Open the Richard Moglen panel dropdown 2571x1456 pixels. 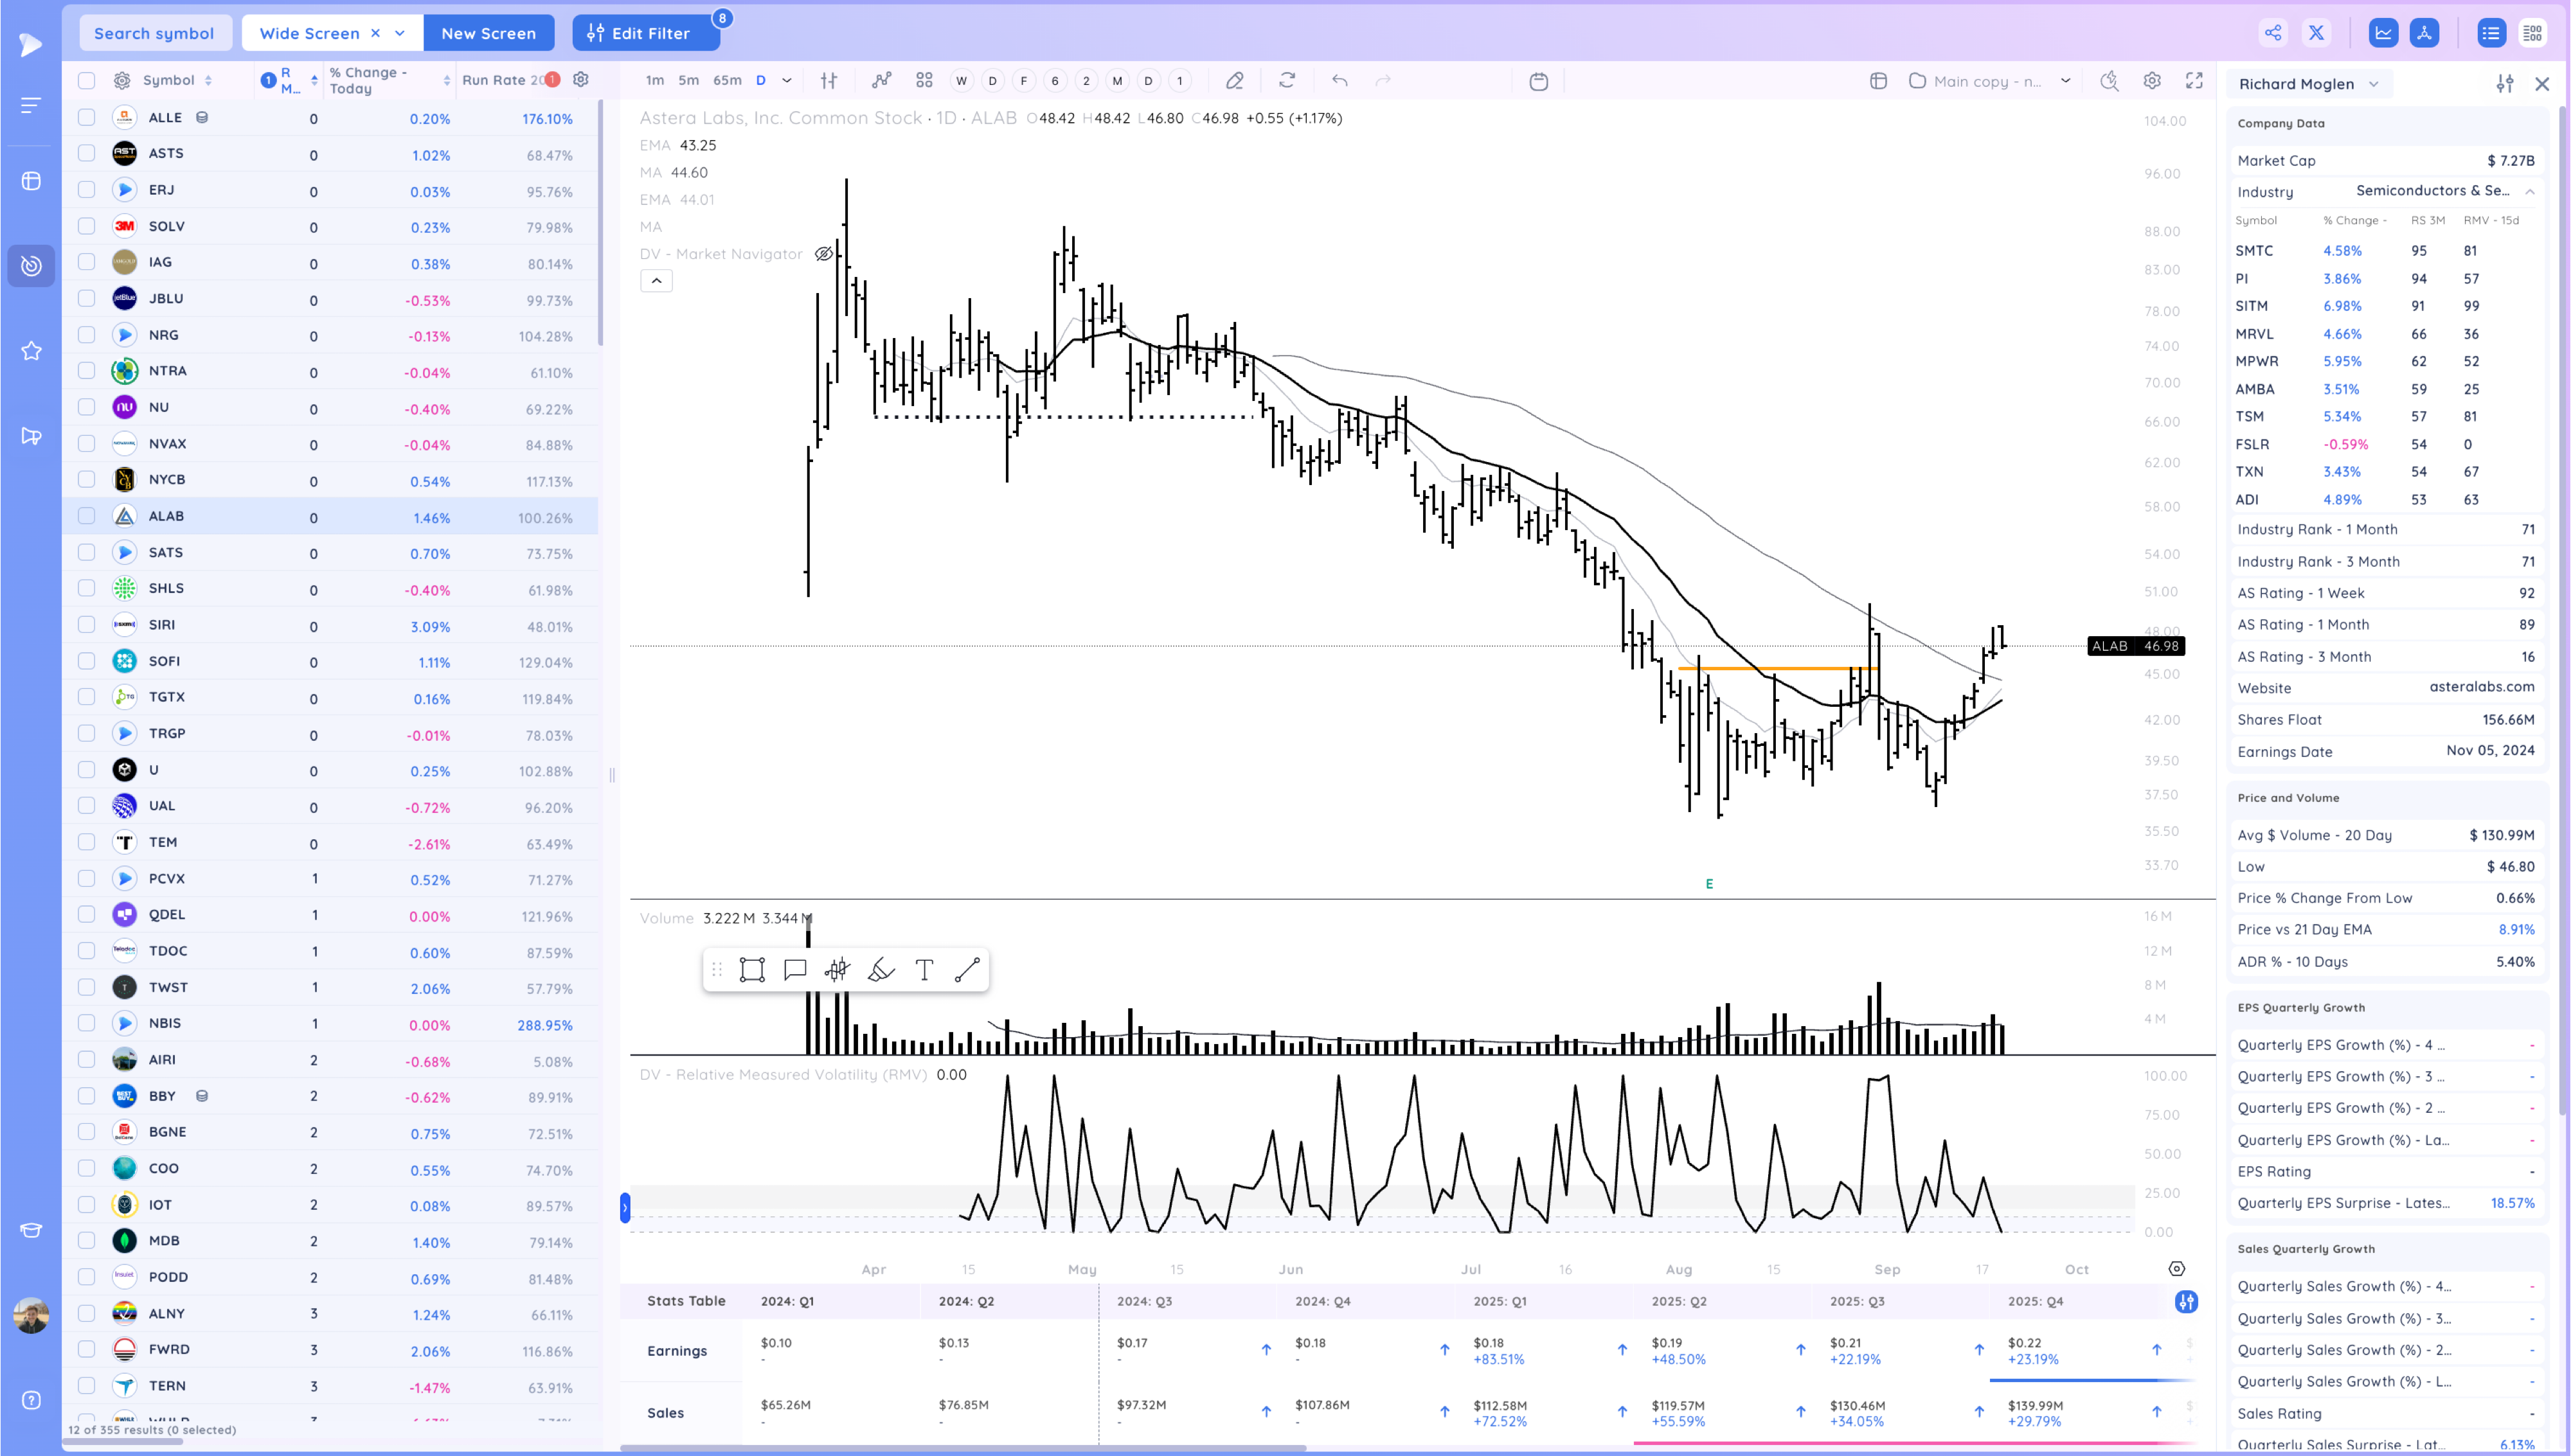pyautogui.click(x=2374, y=84)
